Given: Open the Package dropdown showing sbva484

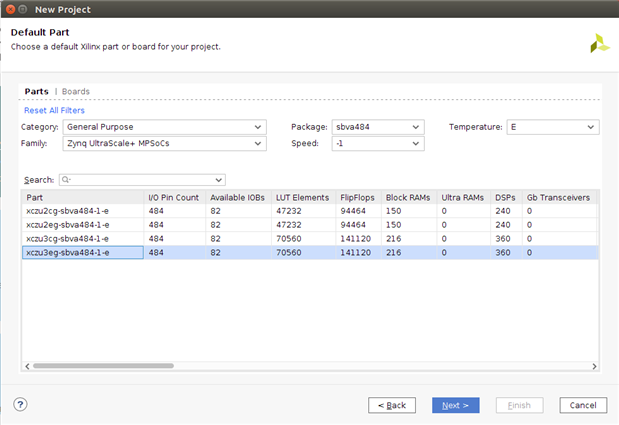Looking at the screenshot, I should [x=377, y=127].
